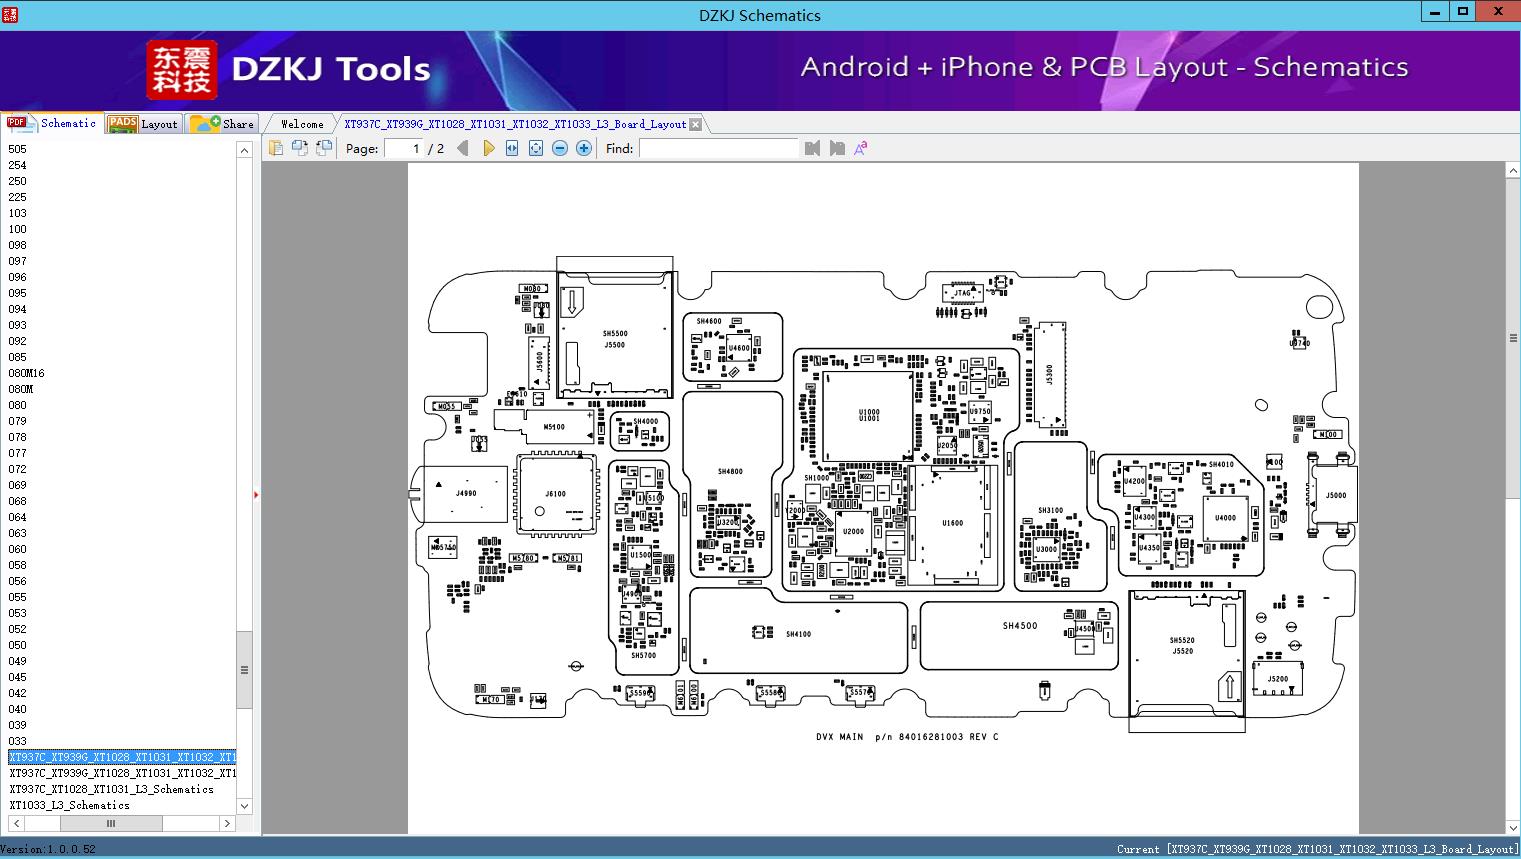
Task: Select list item 250
Action: coord(18,181)
